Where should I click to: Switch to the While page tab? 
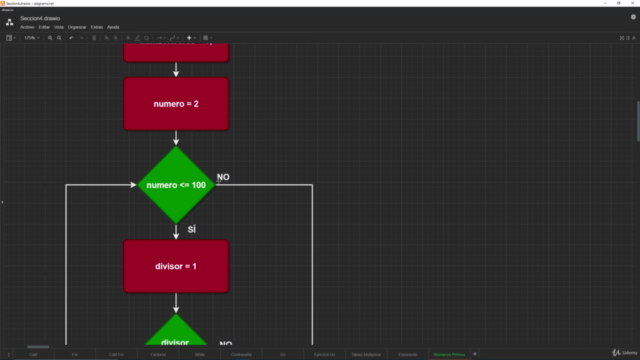pyautogui.click(x=200, y=354)
